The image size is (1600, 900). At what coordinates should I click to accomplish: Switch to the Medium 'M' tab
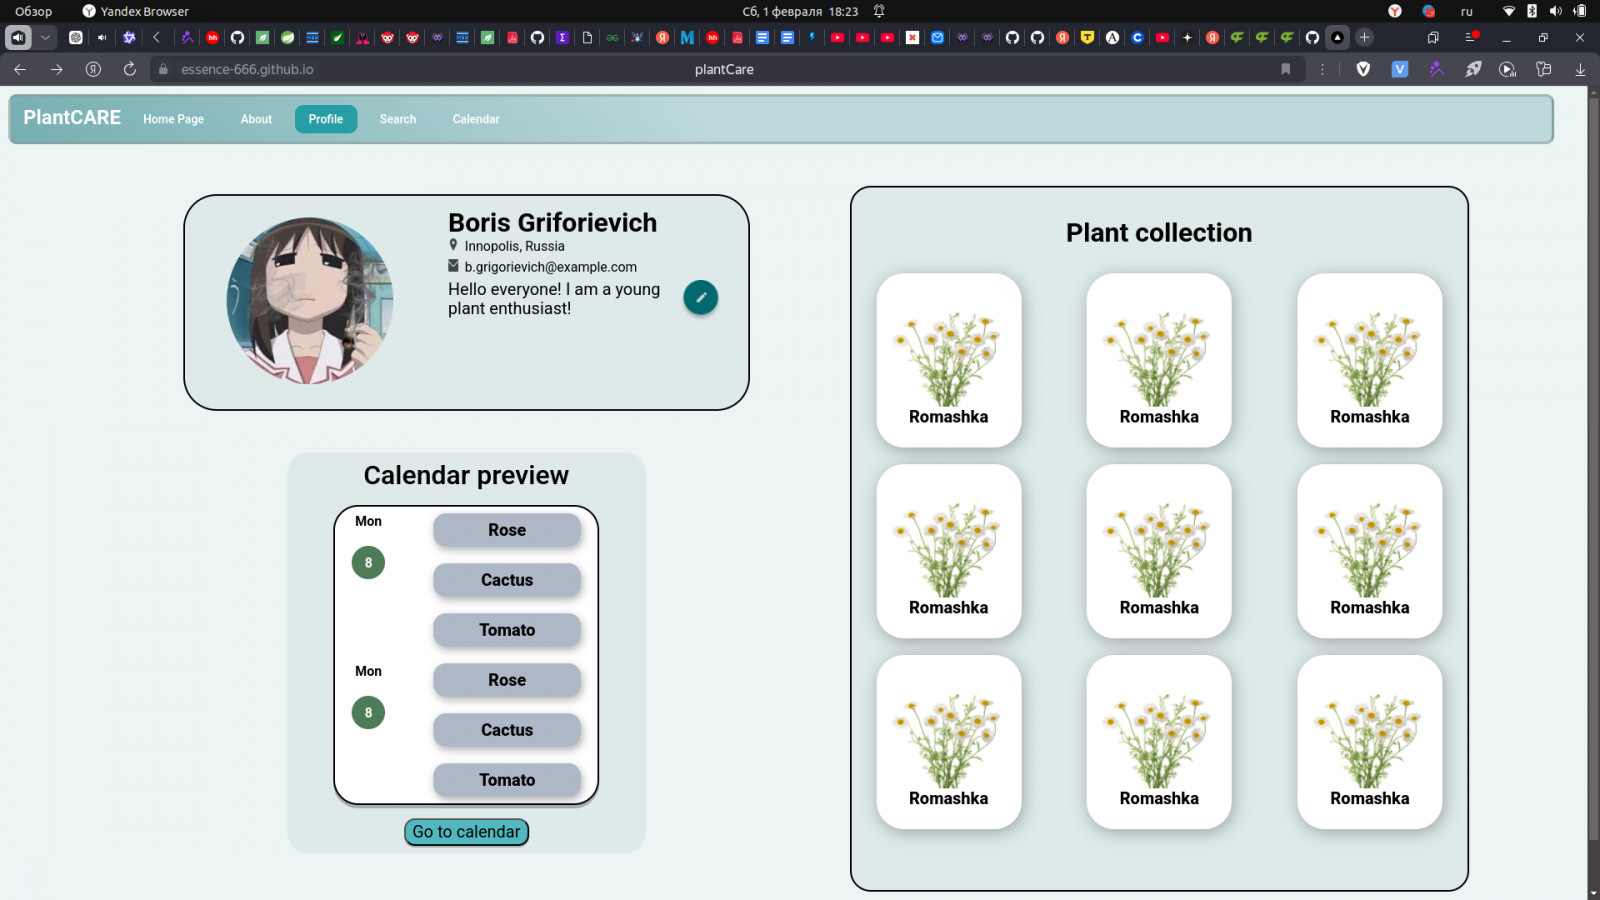pos(687,37)
